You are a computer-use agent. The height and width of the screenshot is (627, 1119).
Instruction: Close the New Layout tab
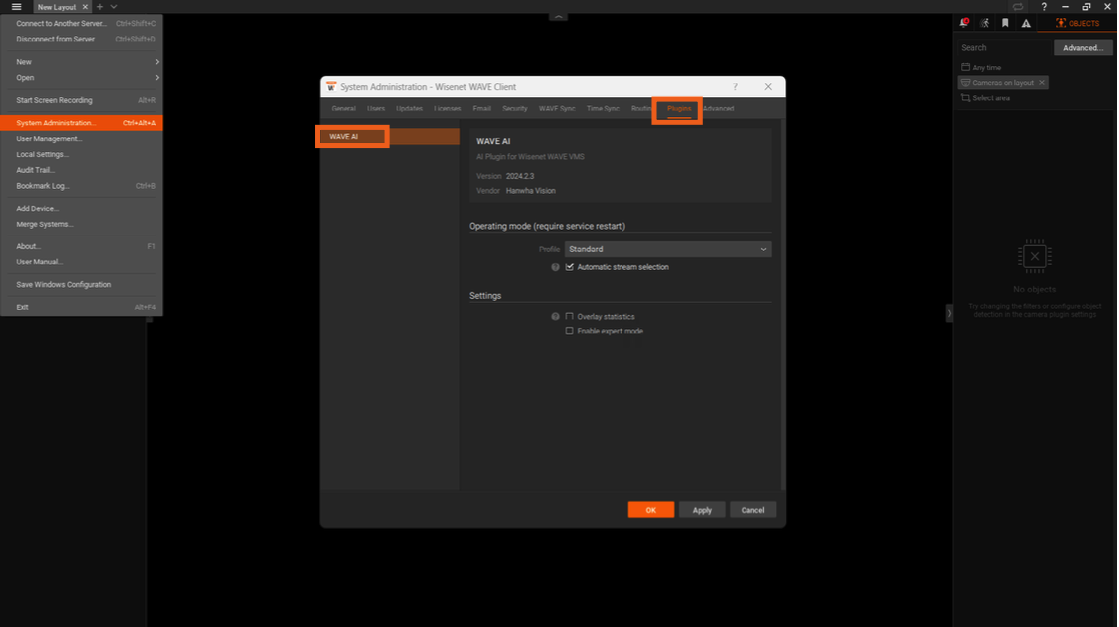(x=85, y=7)
